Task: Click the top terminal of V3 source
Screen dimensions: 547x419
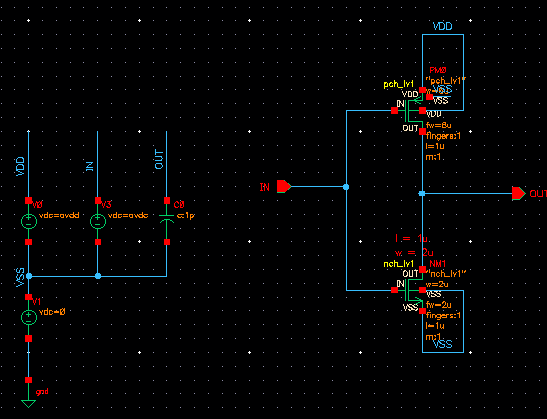Action: click(x=98, y=201)
